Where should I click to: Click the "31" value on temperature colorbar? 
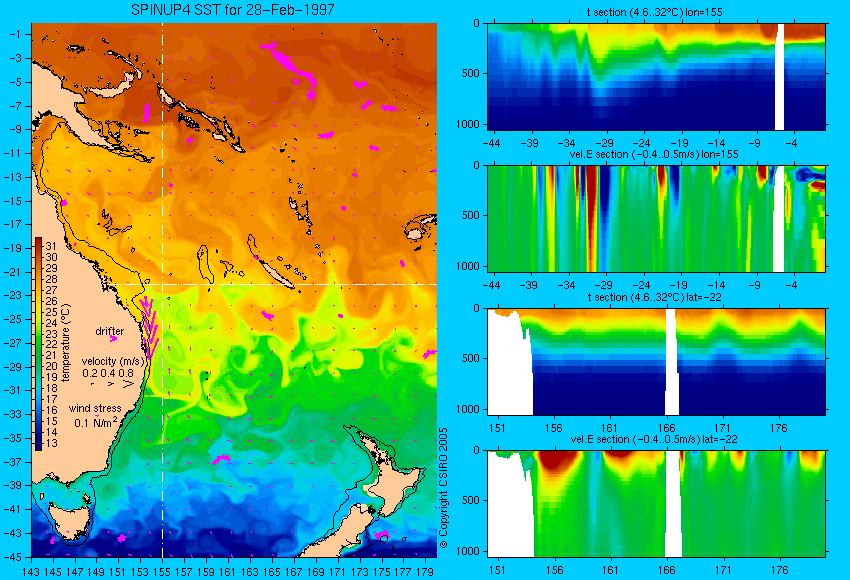[x=51, y=247]
